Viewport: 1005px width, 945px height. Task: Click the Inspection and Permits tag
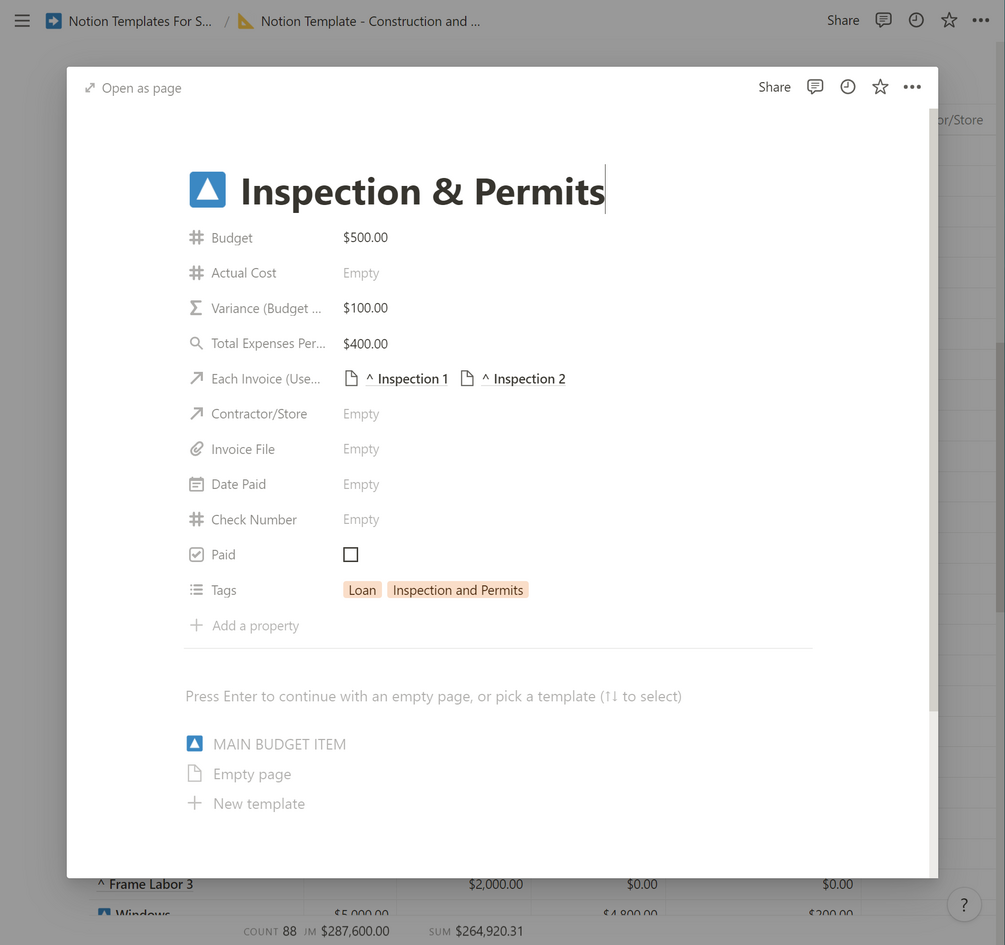(x=458, y=590)
